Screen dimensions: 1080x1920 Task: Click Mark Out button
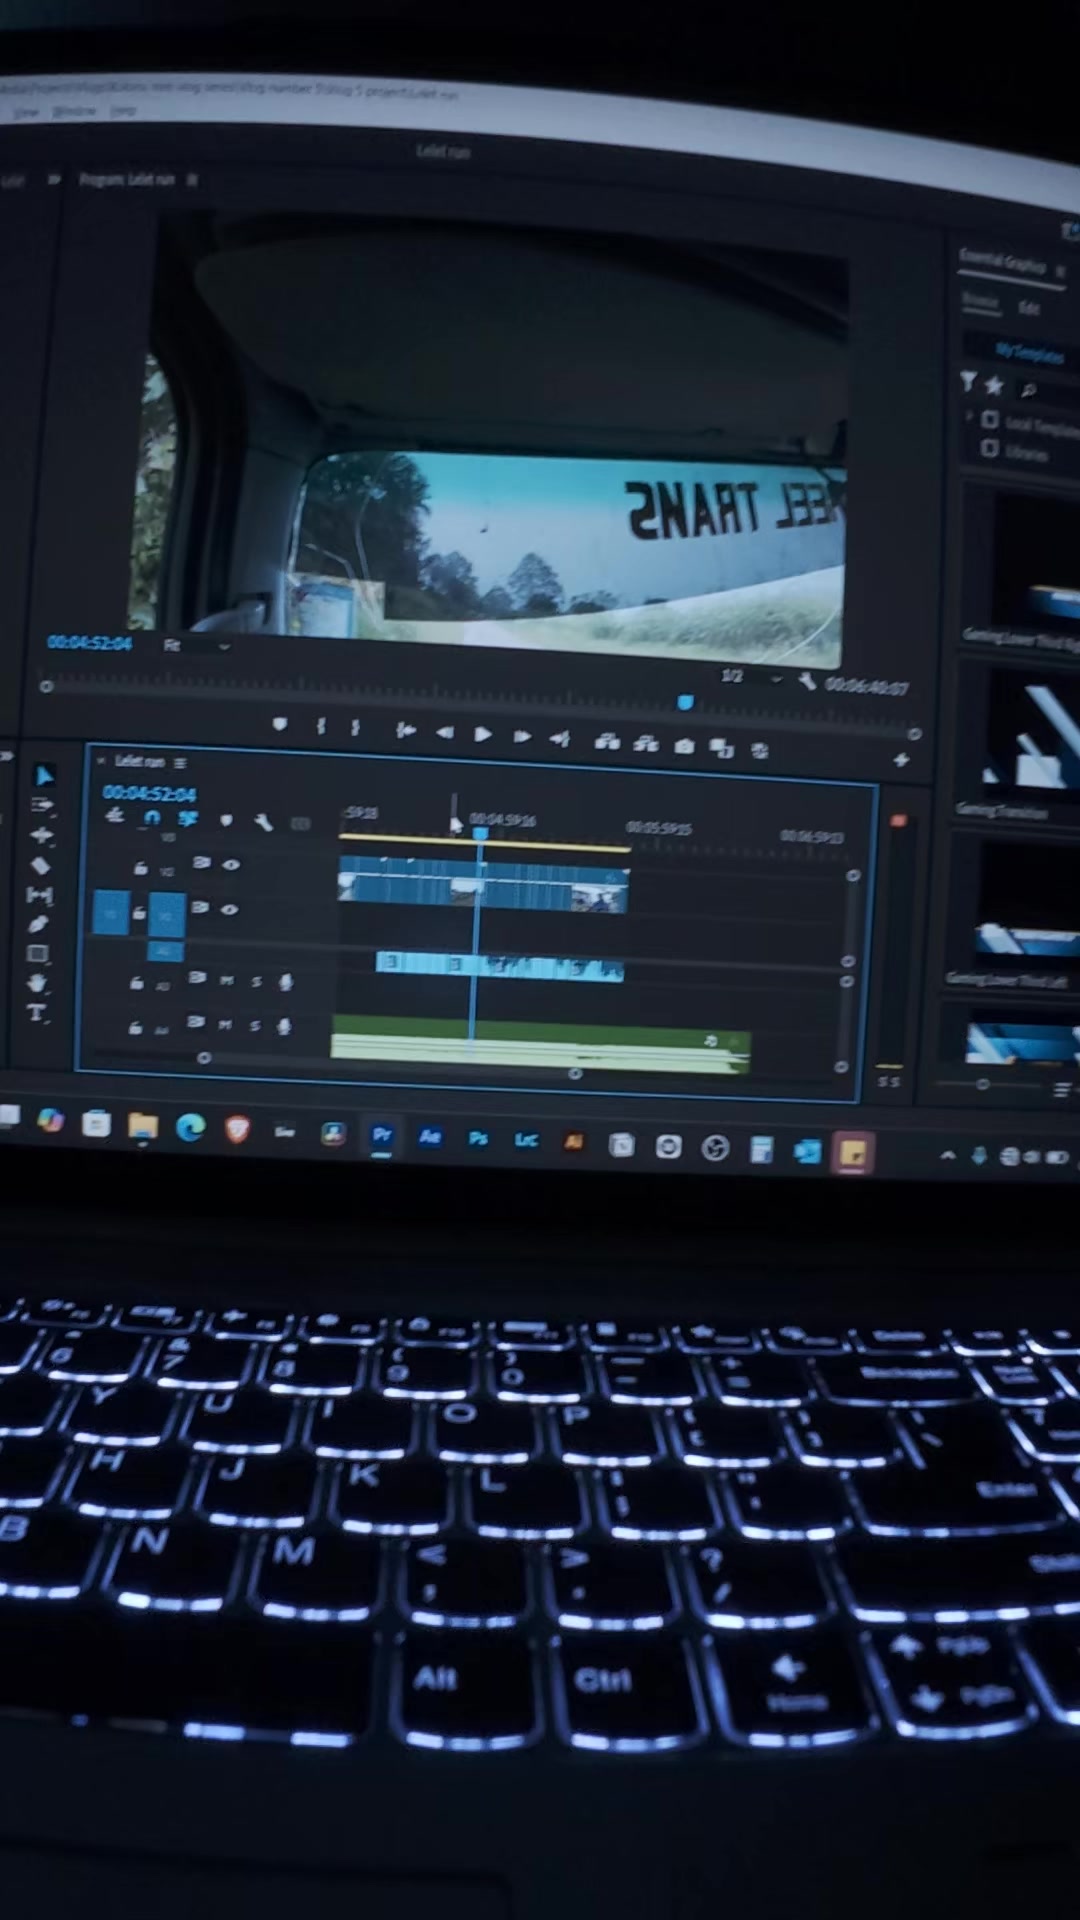click(x=355, y=728)
